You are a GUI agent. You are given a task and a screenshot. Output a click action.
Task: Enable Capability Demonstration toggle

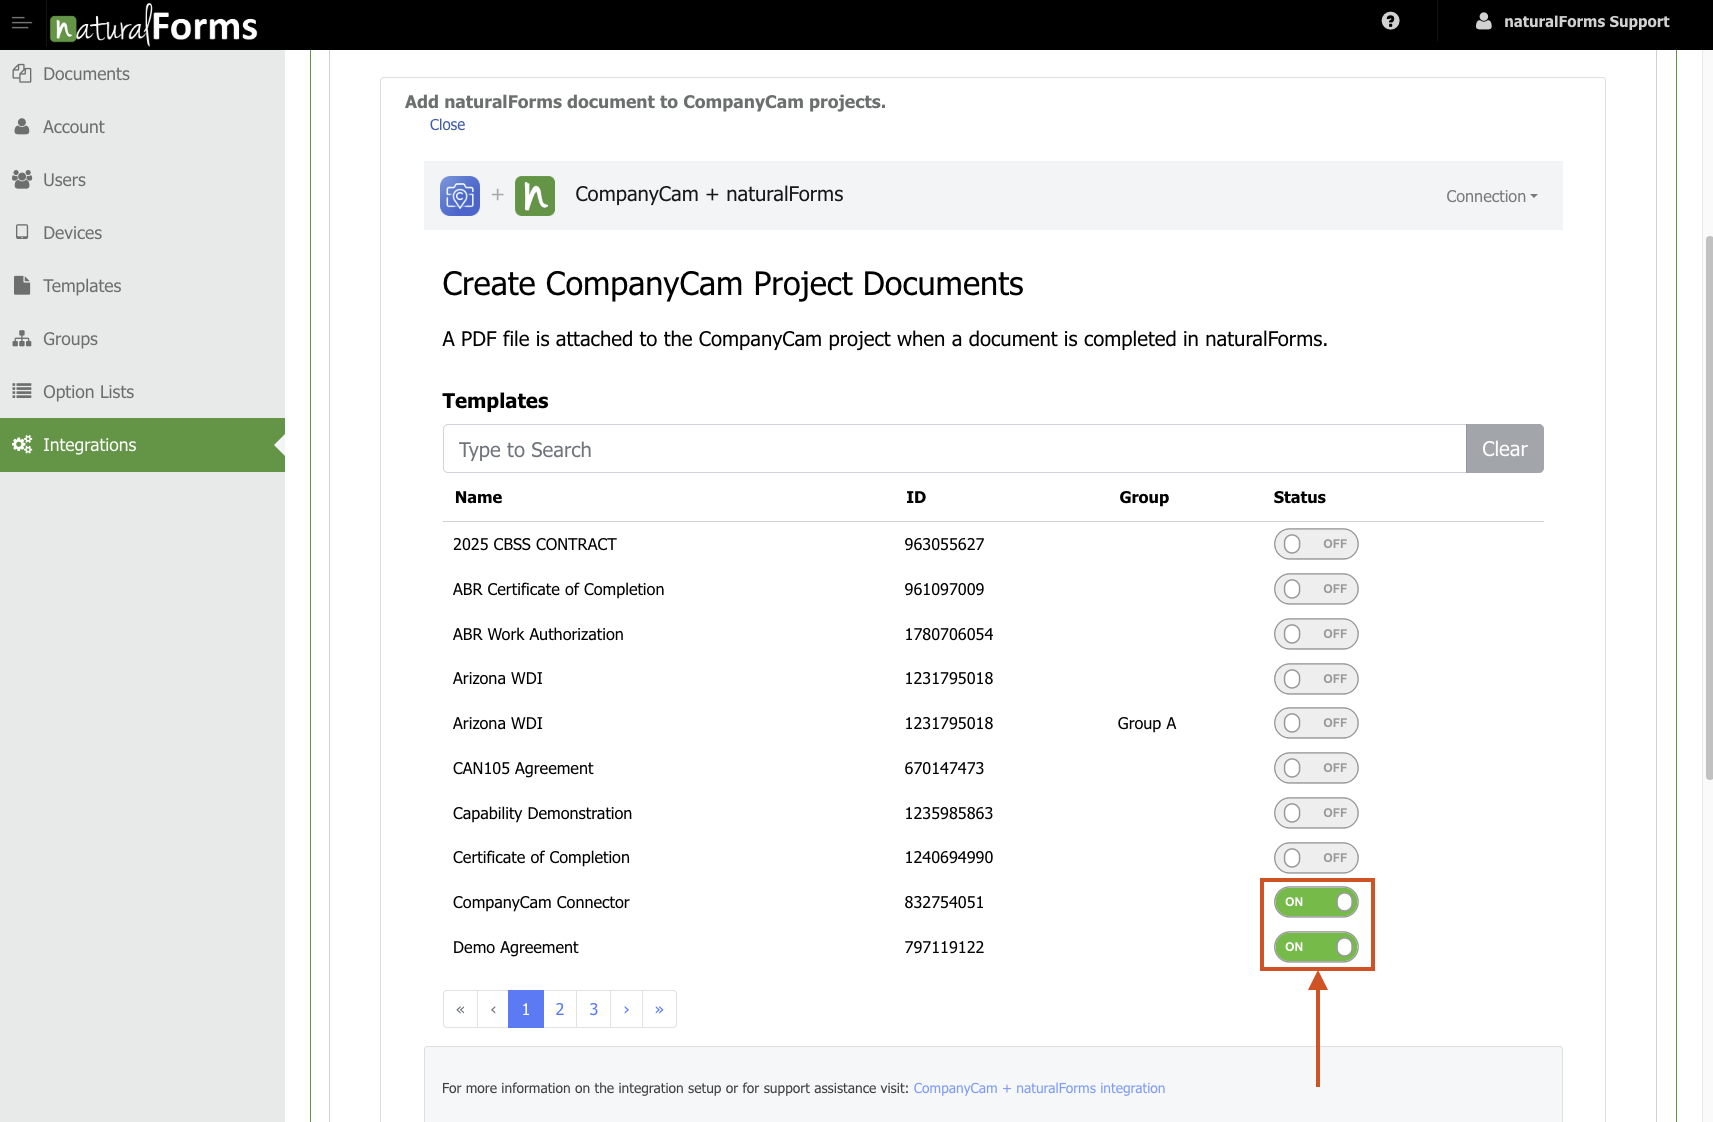point(1316,813)
